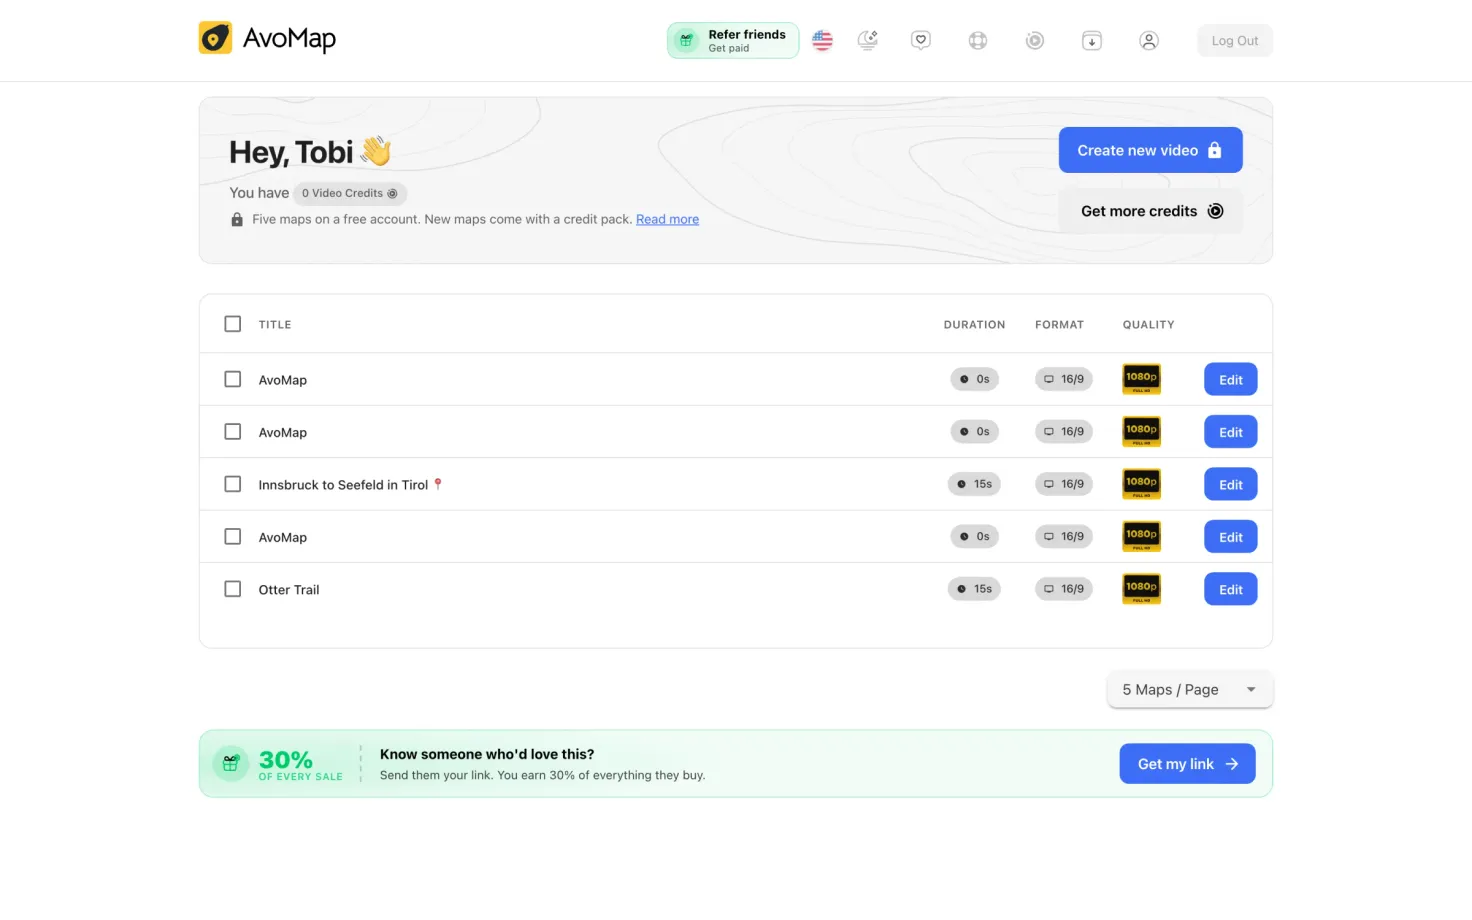This screenshot has width=1472, height=920.
Task: Click the Get my link button
Action: [1188, 764]
